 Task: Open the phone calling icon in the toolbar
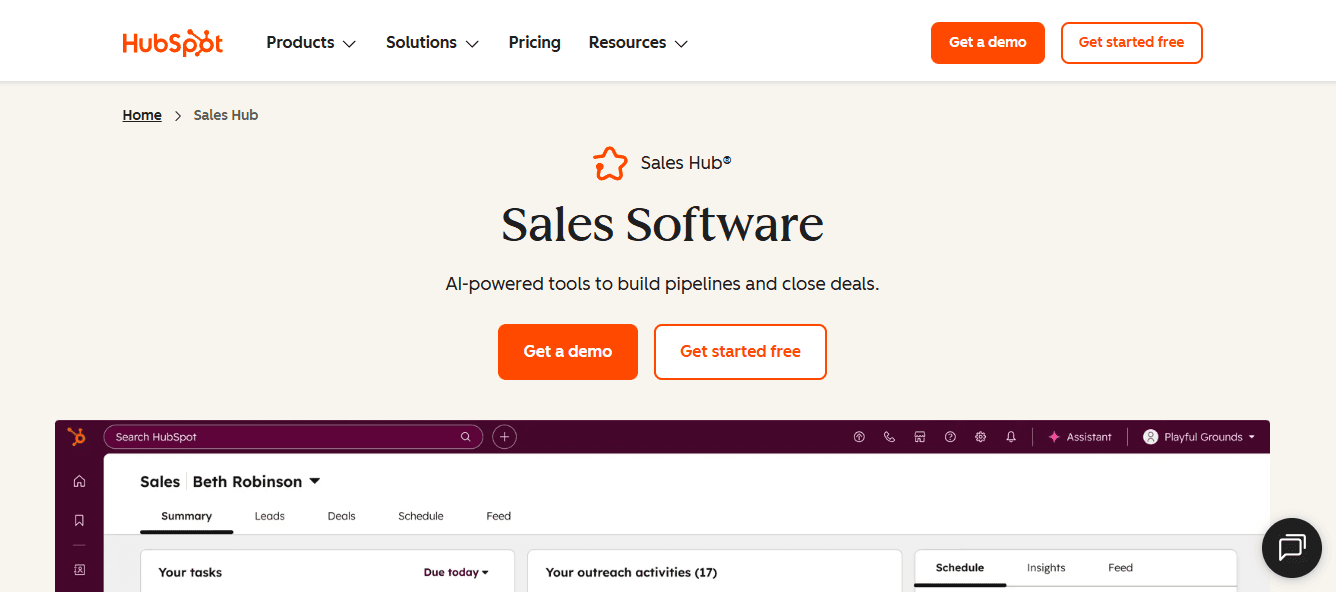(x=889, y=436)
